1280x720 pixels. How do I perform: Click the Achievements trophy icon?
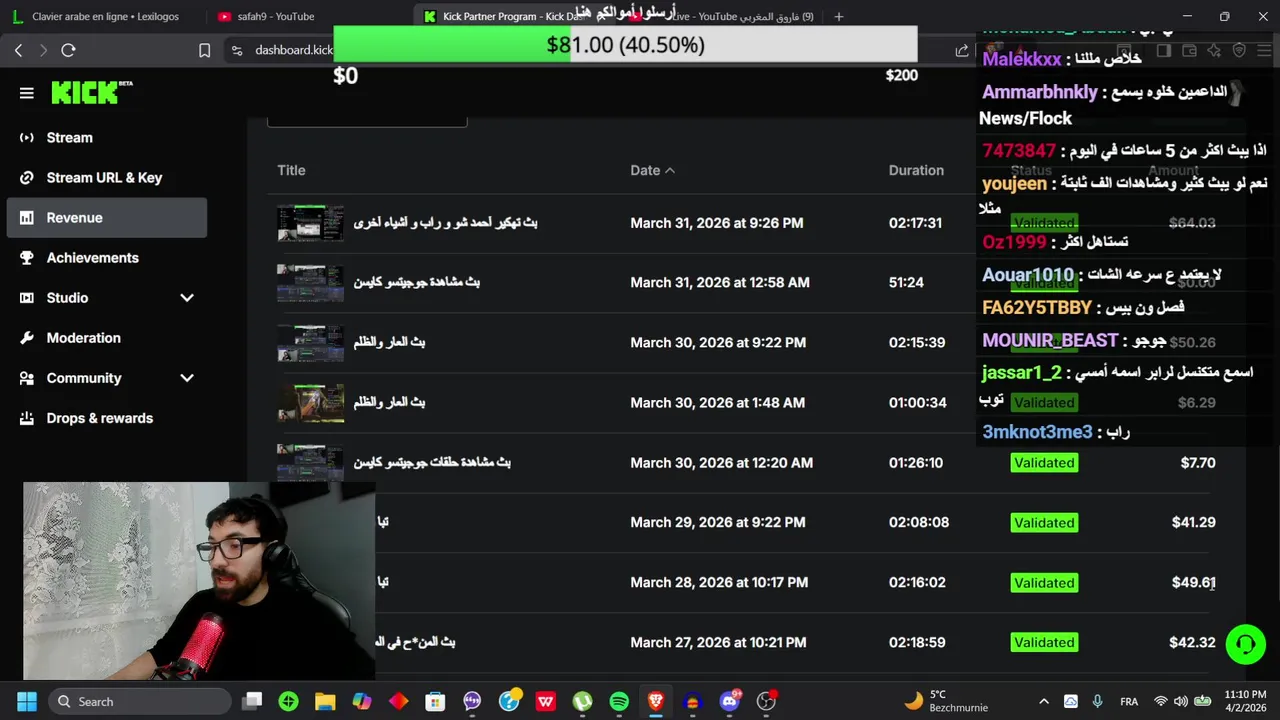click(27, 257)
